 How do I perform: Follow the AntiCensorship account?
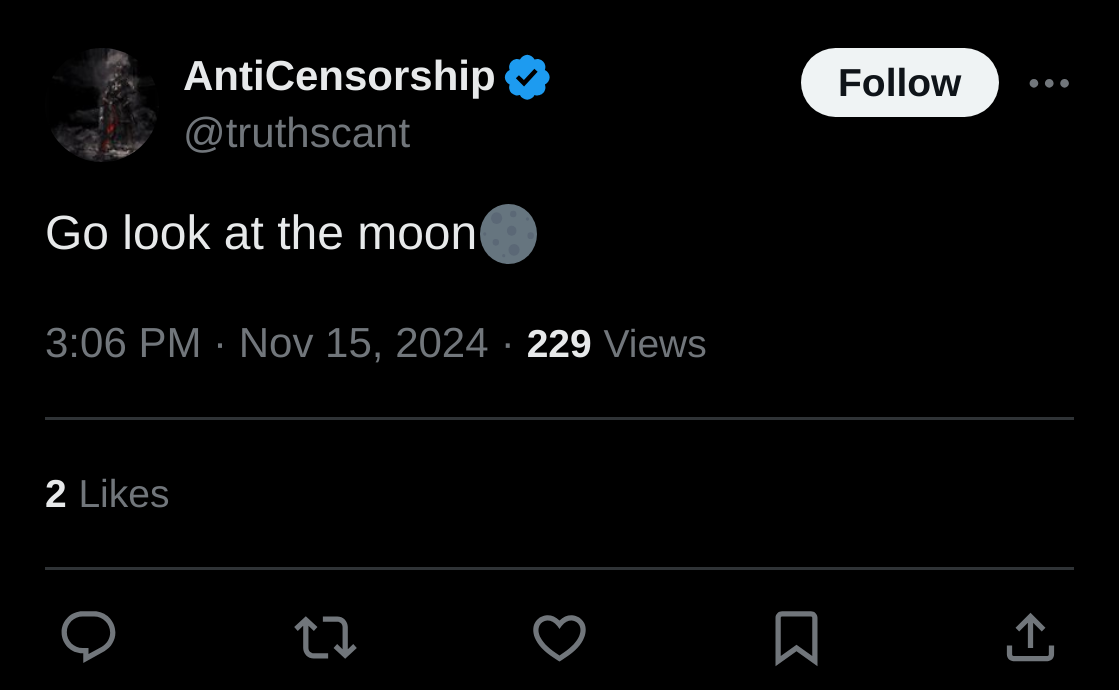[x=899, y=83]
